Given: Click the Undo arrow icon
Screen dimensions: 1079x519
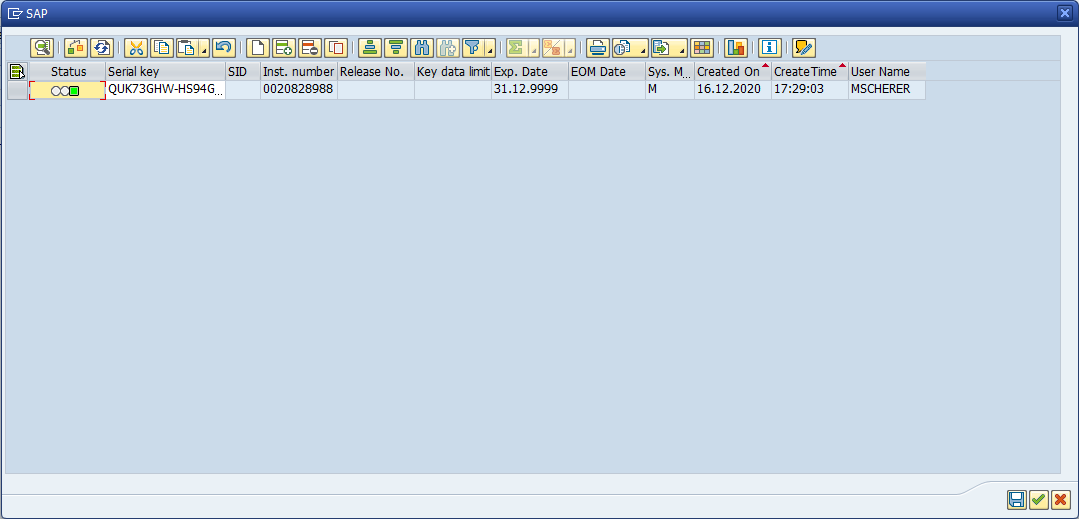Looking at the screenshot, I should coord(223,47).
